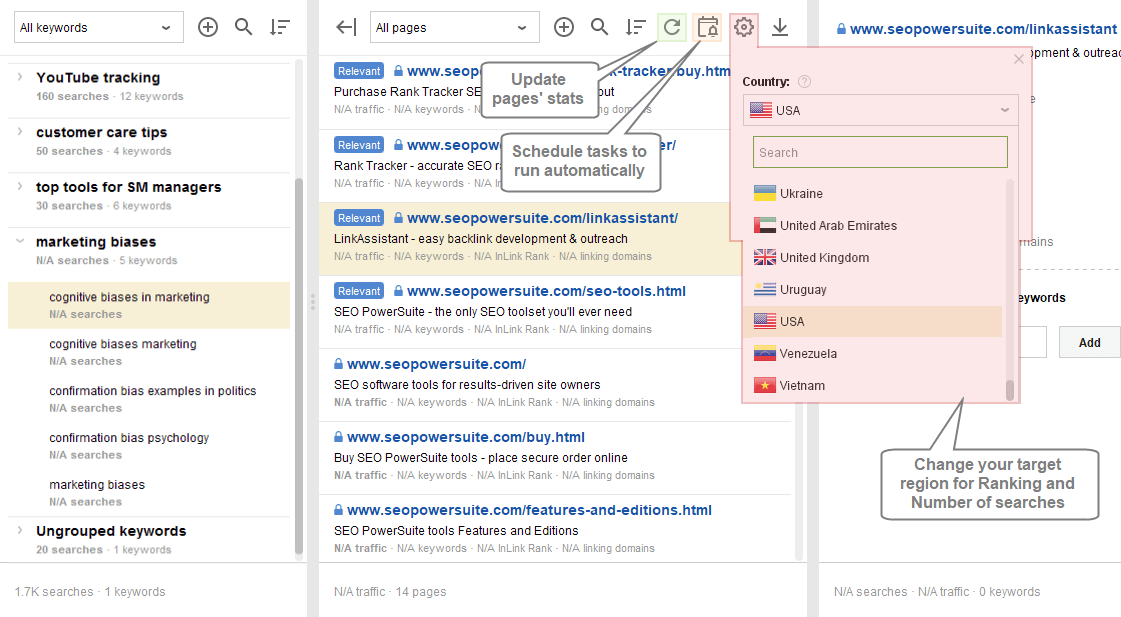This screenshot has height=617, width=1121.
Task: Choose Venezuela from the country list
Action: click(x=873, y=354)
